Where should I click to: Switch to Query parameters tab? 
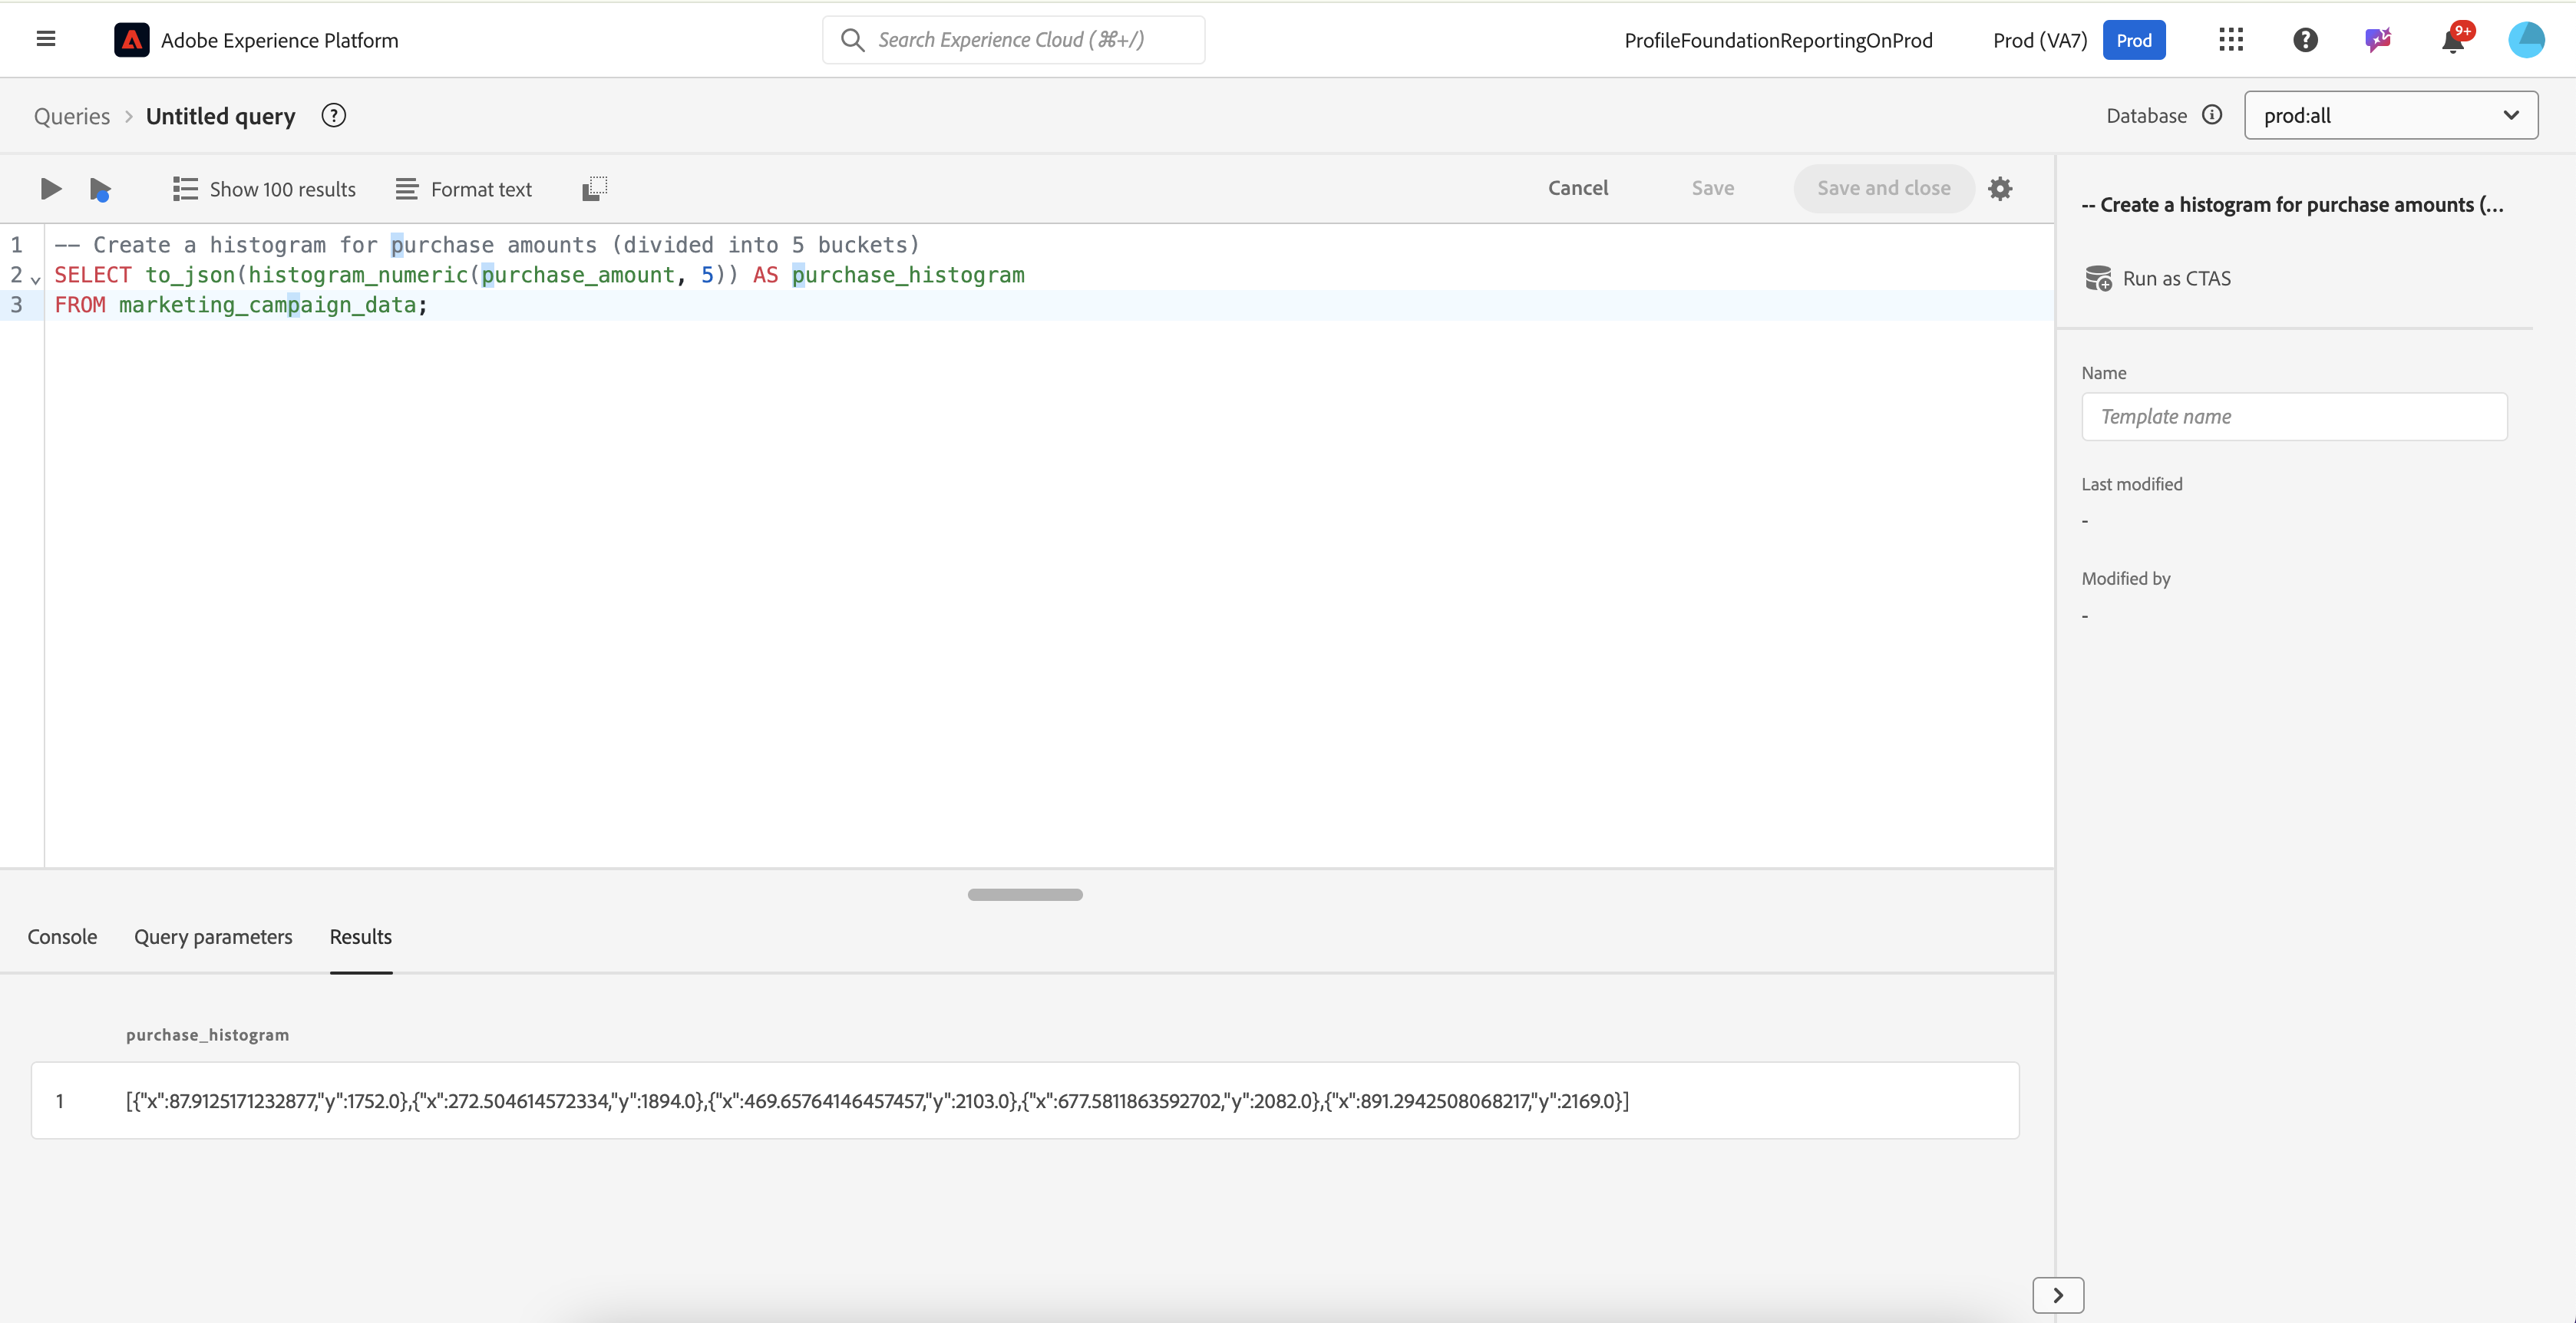(213, 937)
